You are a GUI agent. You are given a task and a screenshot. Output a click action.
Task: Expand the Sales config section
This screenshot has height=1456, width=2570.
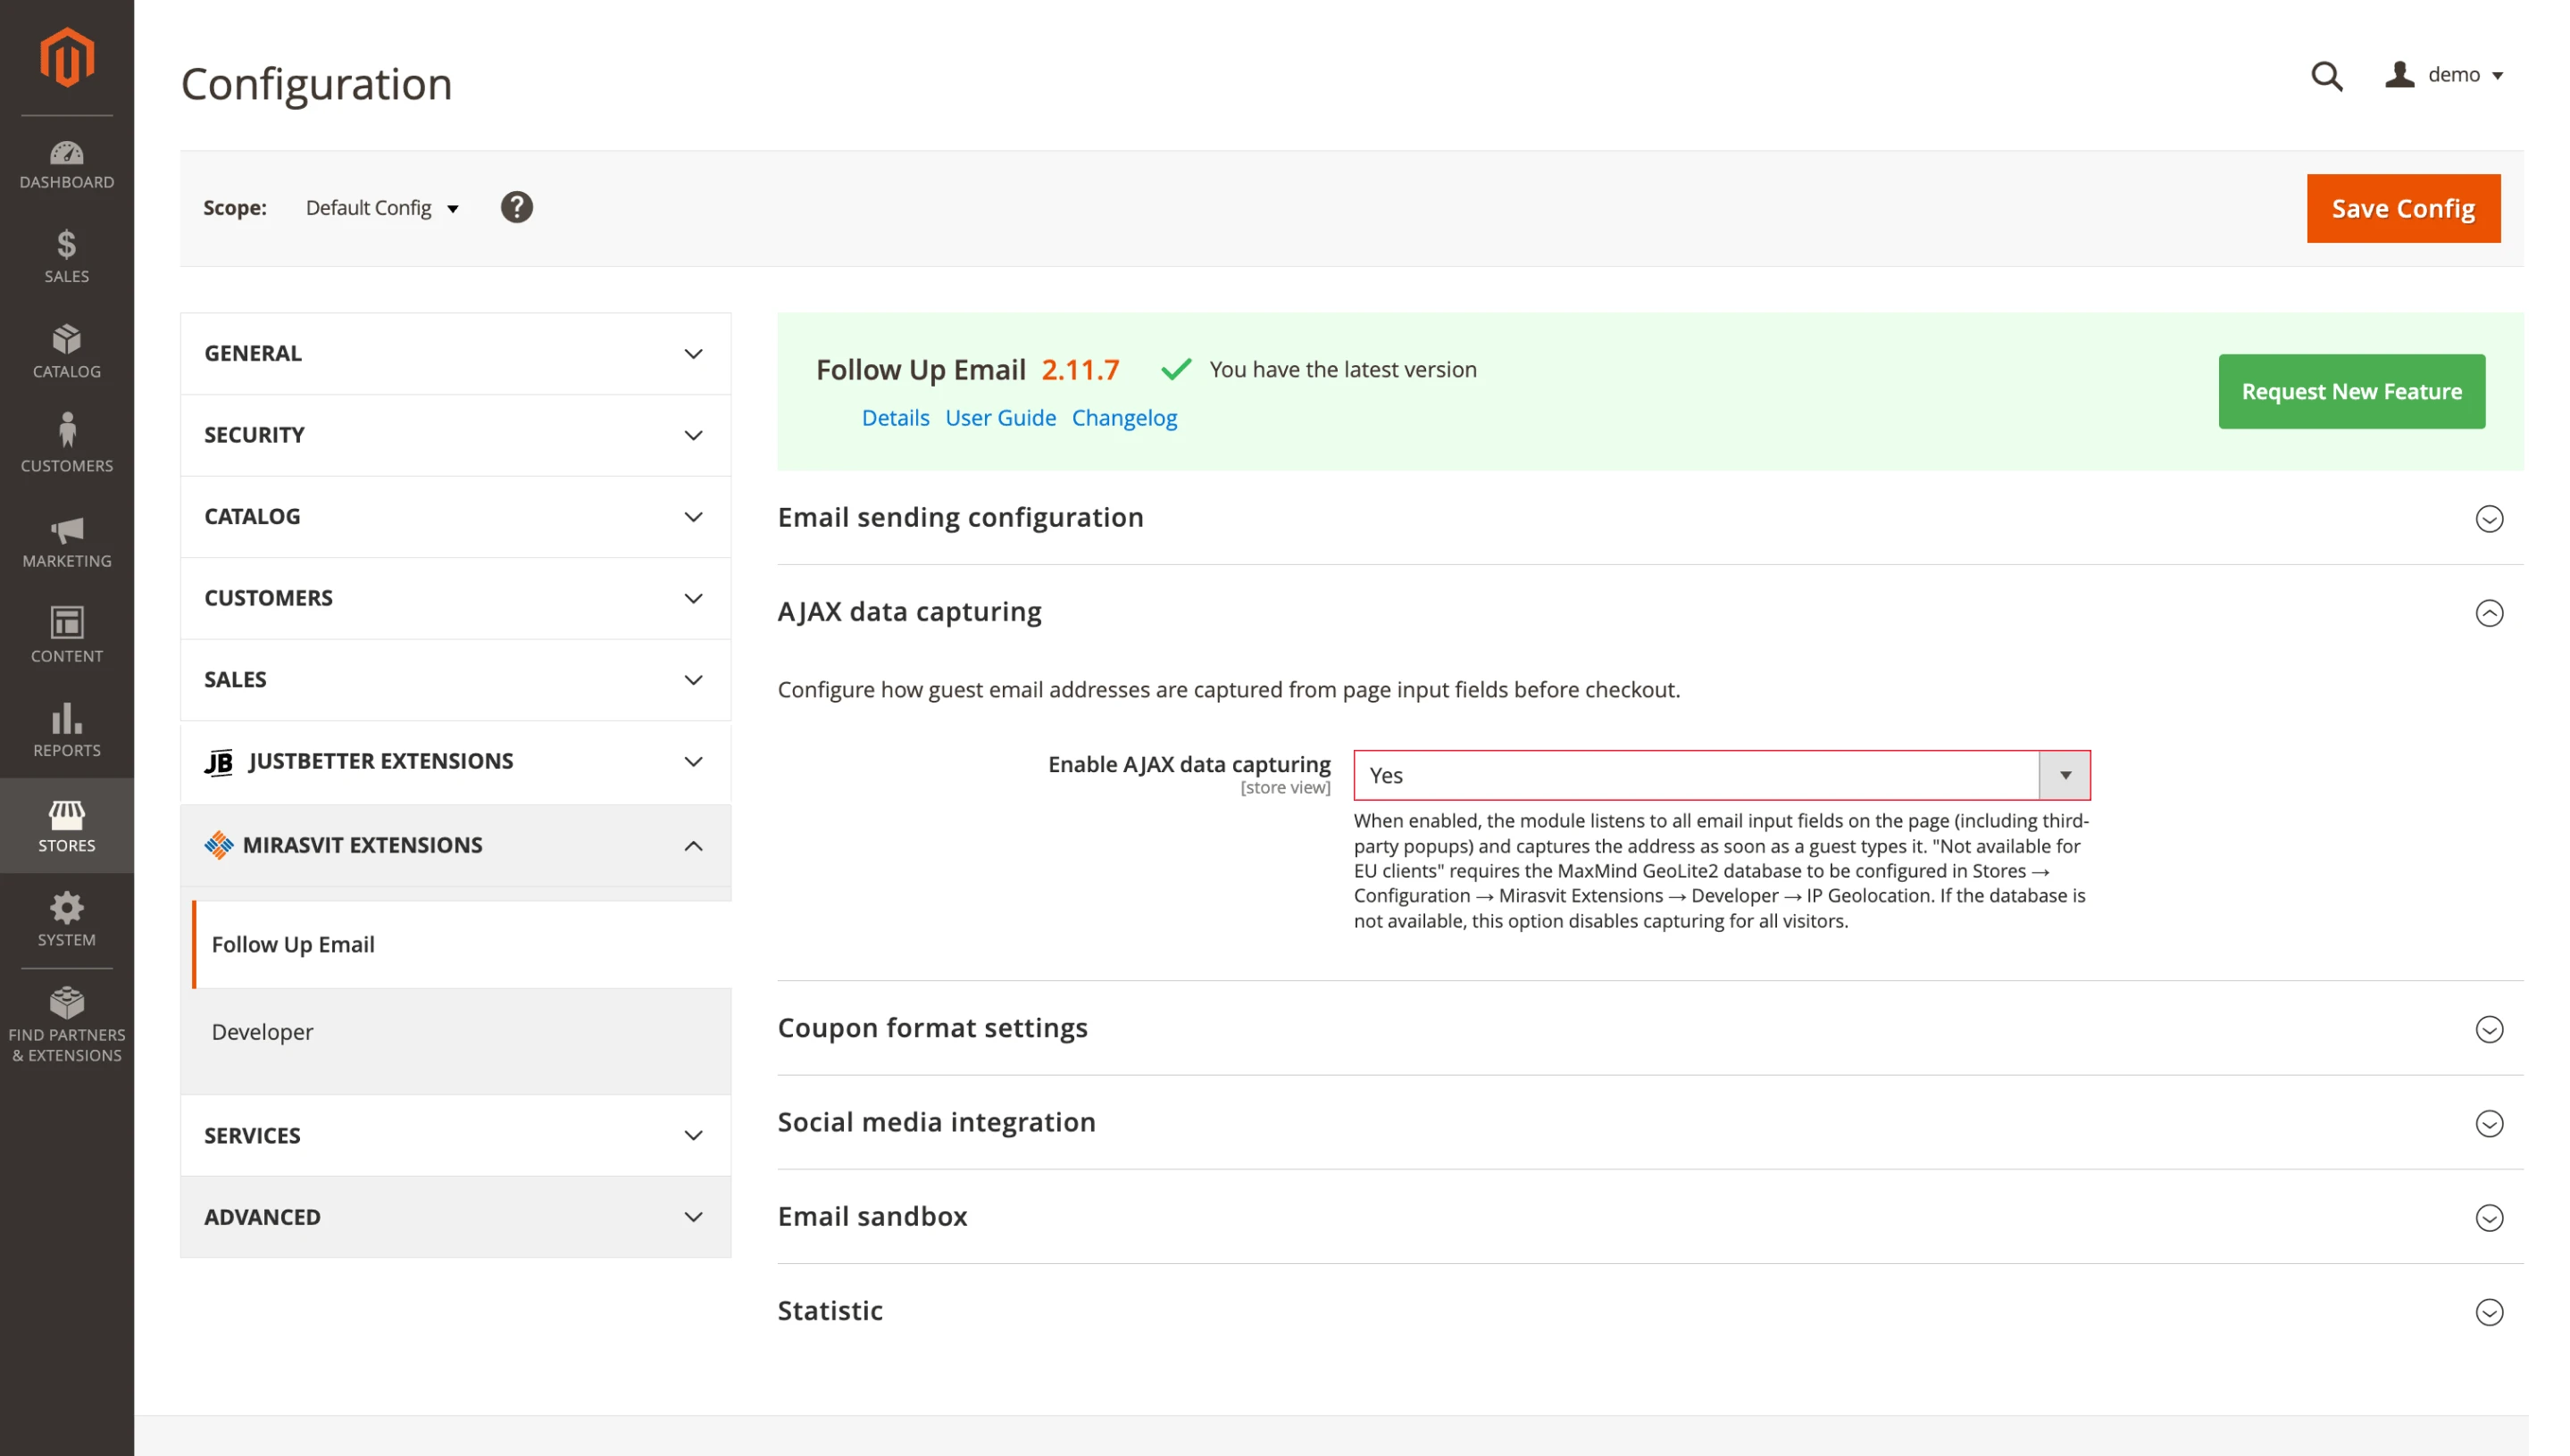pyautogui.click(x=455, y=680)
